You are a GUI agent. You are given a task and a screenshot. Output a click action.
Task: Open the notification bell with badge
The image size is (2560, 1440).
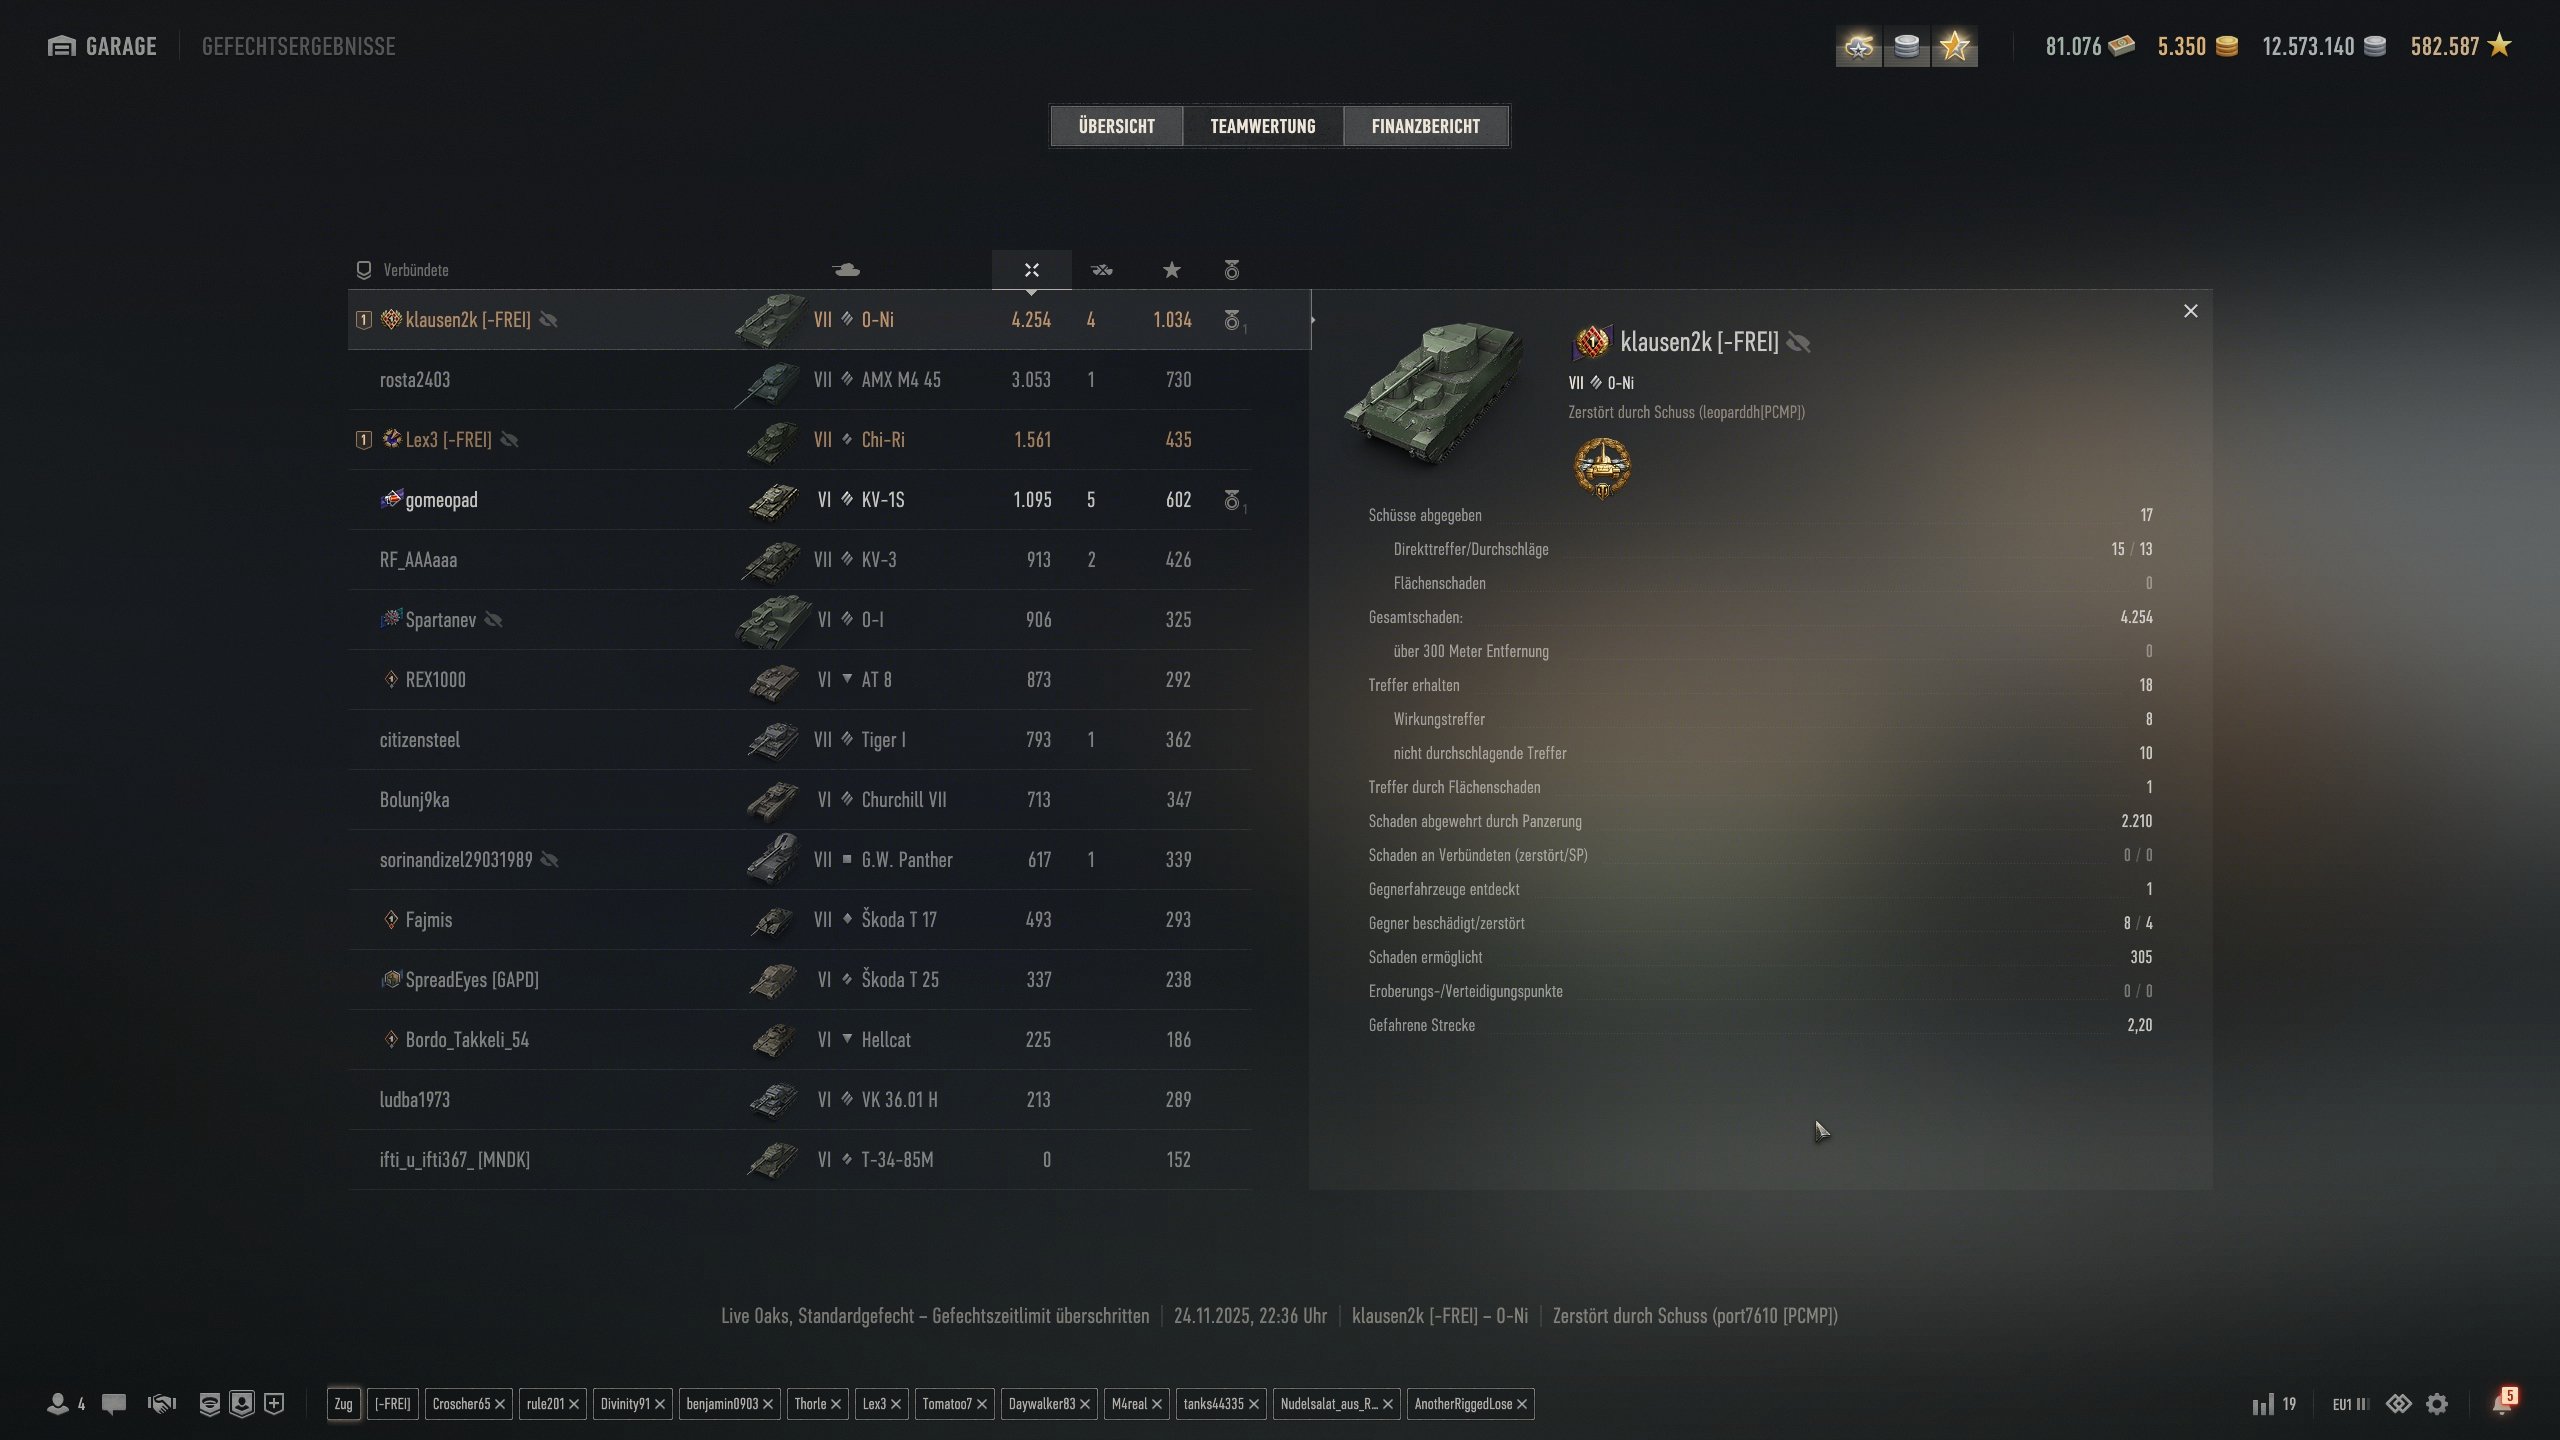(x=2503, y=1402)
